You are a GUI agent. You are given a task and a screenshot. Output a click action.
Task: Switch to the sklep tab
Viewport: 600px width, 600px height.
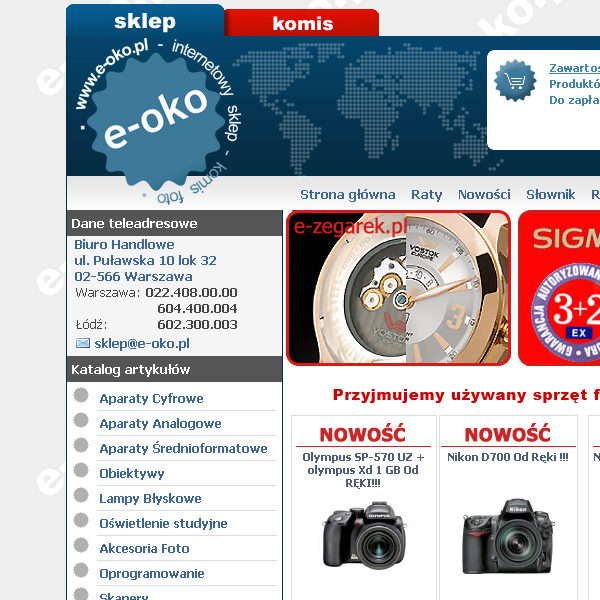pyautogui.click(x=145, y=21)
